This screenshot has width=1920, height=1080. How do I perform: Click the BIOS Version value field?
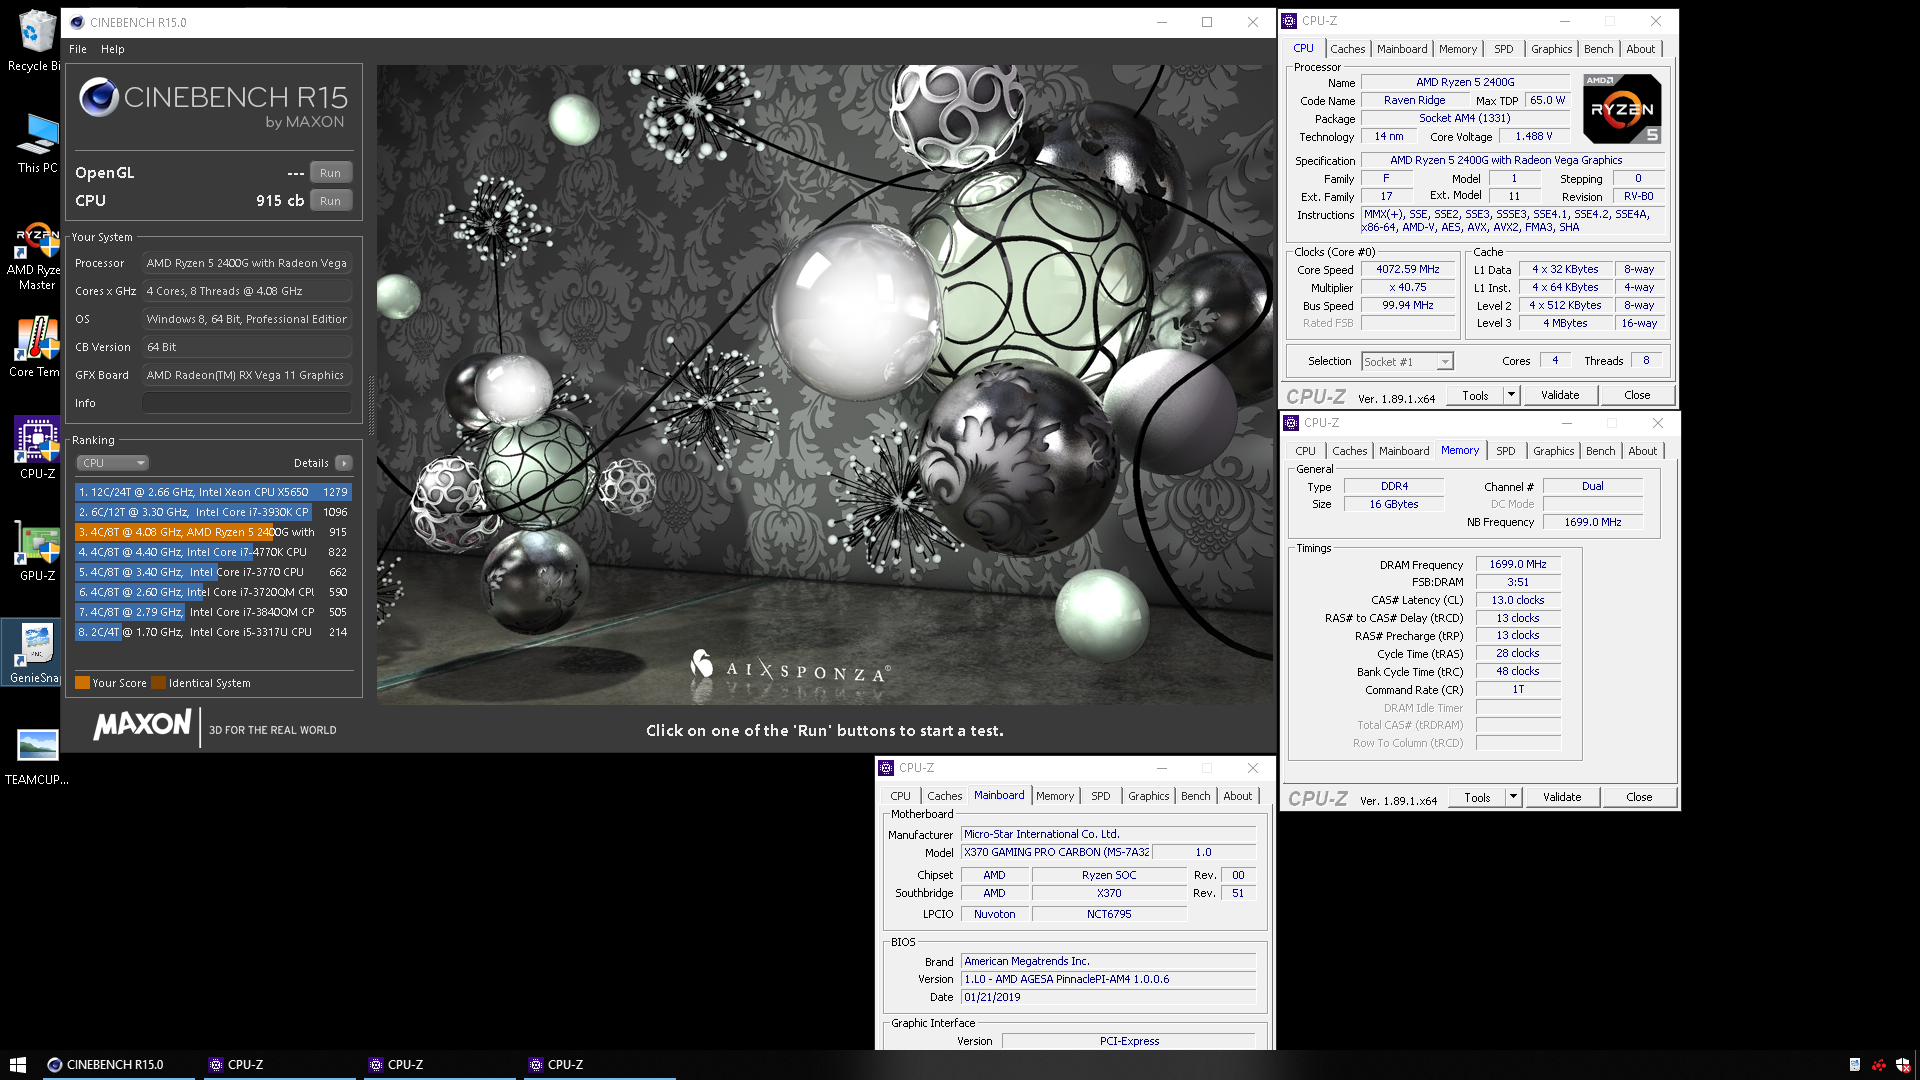(1108, 980)
